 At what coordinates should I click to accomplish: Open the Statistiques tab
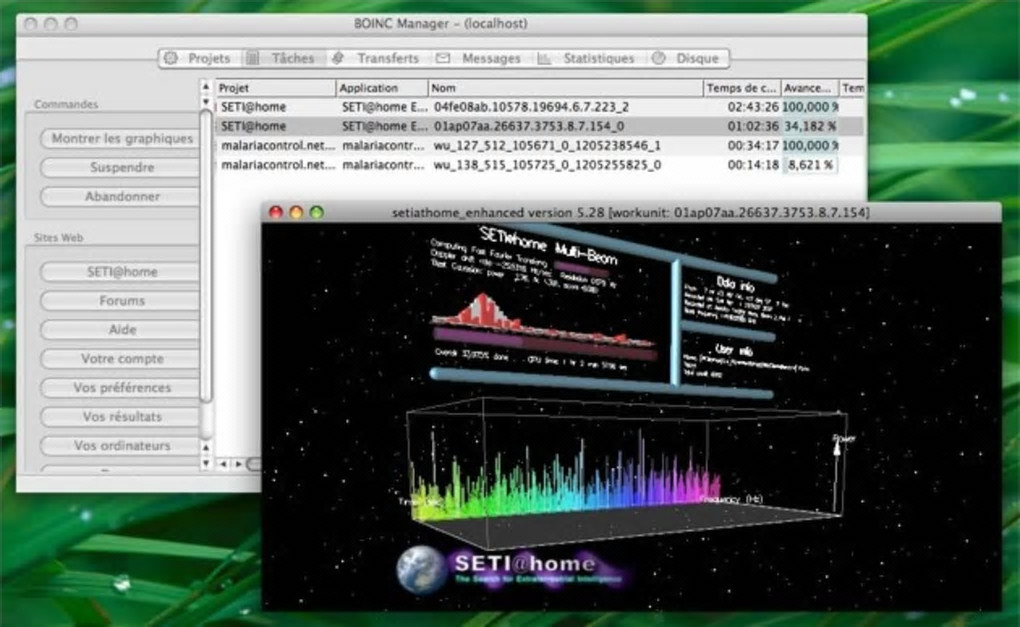coord(587,59)
